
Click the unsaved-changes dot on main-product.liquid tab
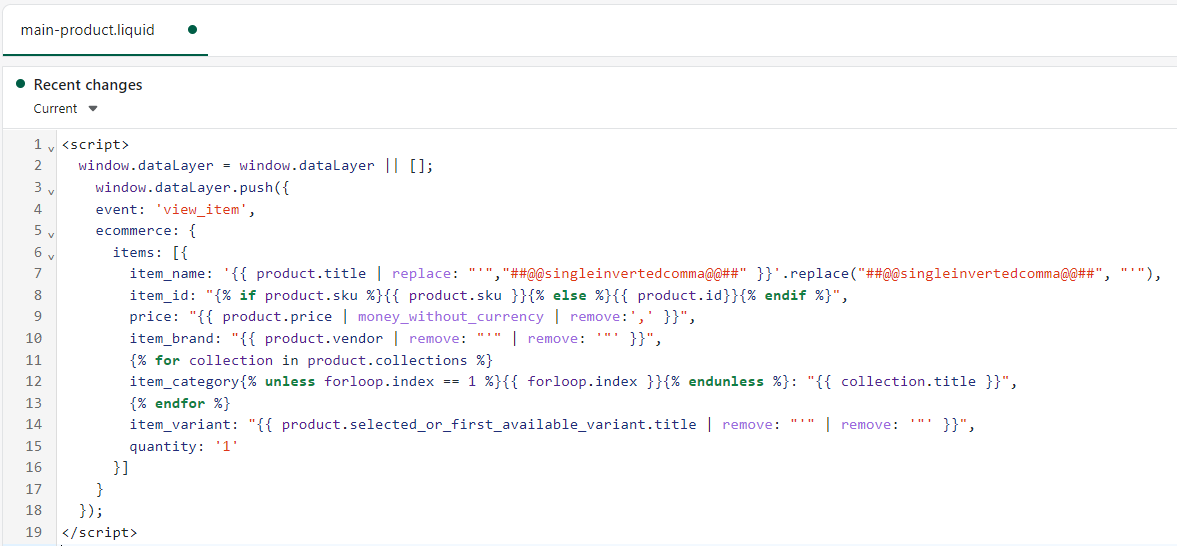click(x=192, y=30)
